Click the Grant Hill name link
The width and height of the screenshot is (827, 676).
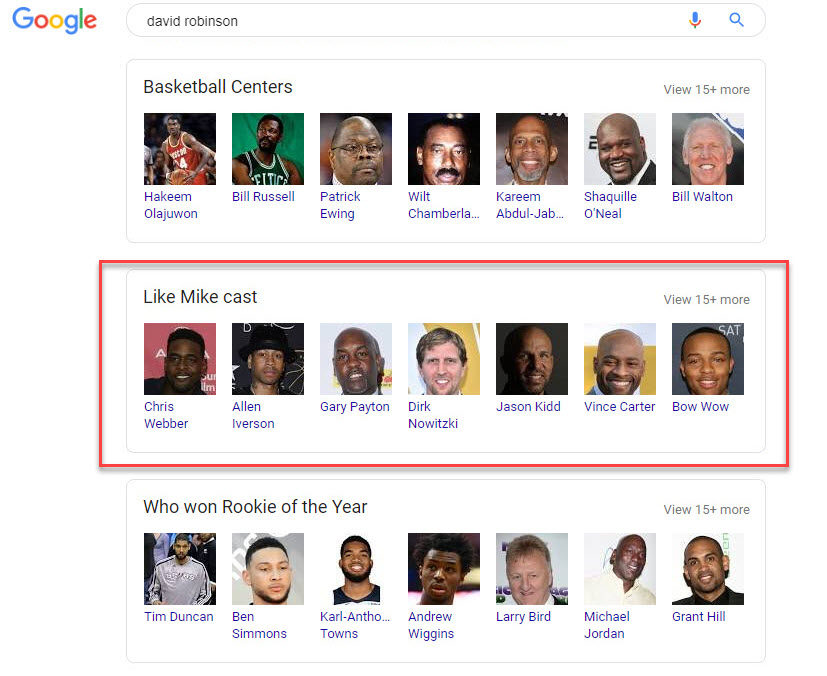click(699, 617)
